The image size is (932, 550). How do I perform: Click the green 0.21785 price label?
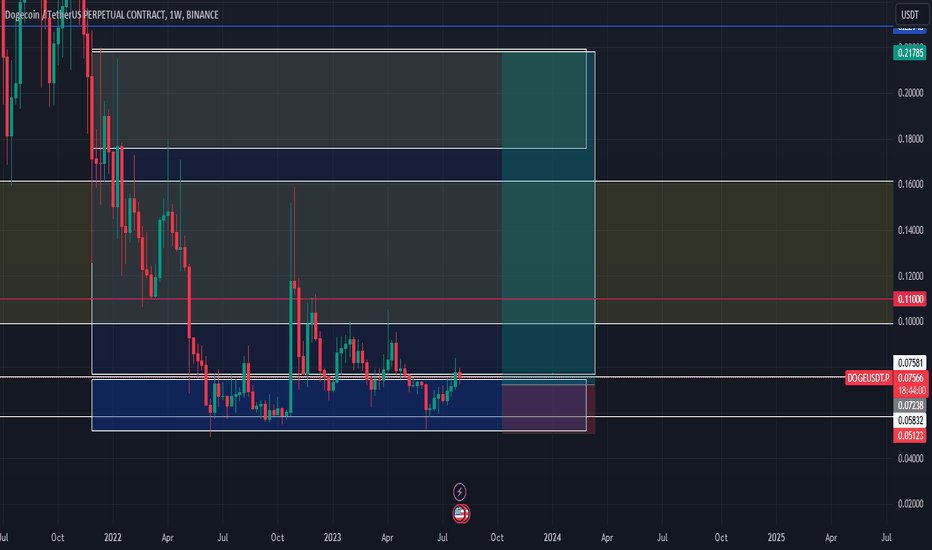910,53
